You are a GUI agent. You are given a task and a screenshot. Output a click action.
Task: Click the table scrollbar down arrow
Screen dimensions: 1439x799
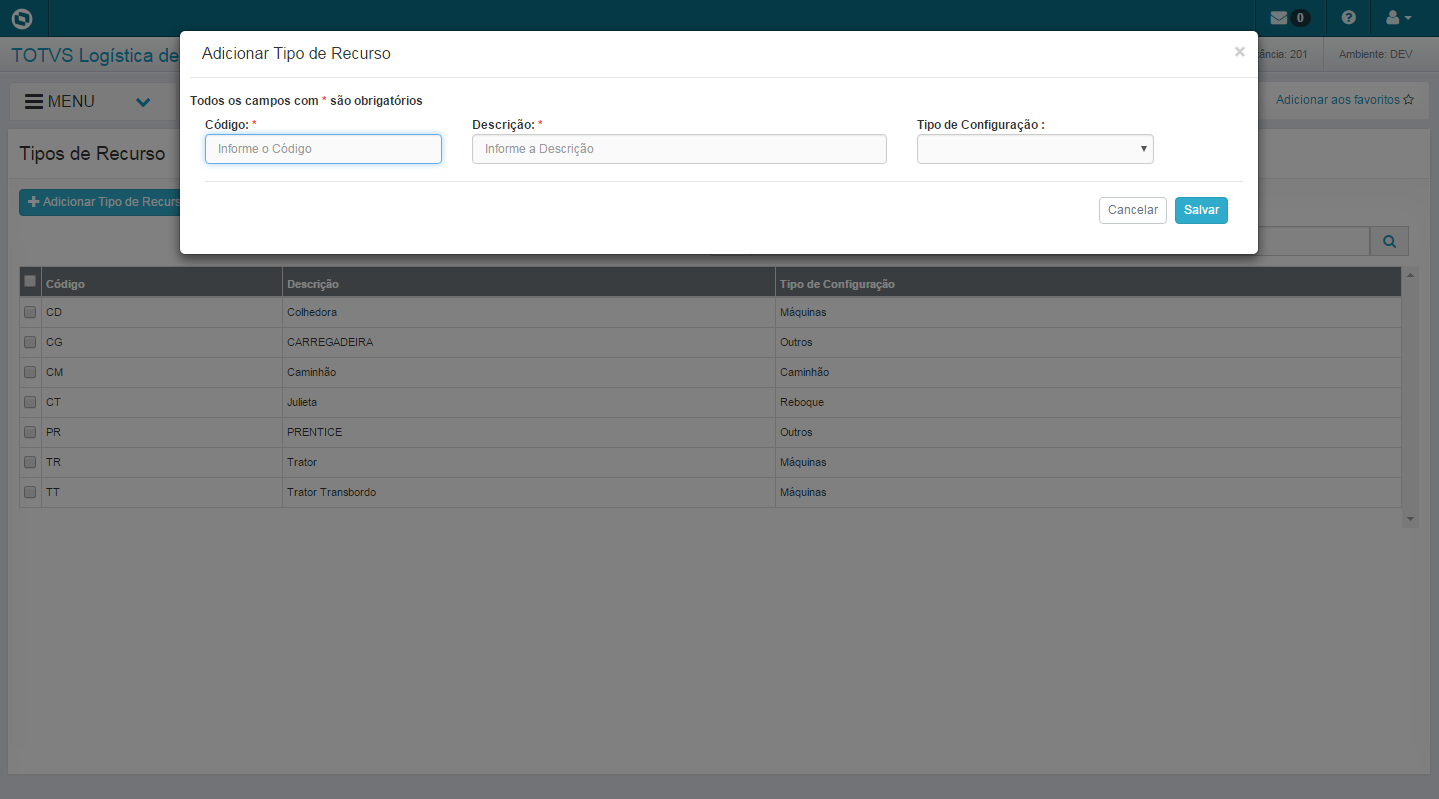(x=1410, y=520)
